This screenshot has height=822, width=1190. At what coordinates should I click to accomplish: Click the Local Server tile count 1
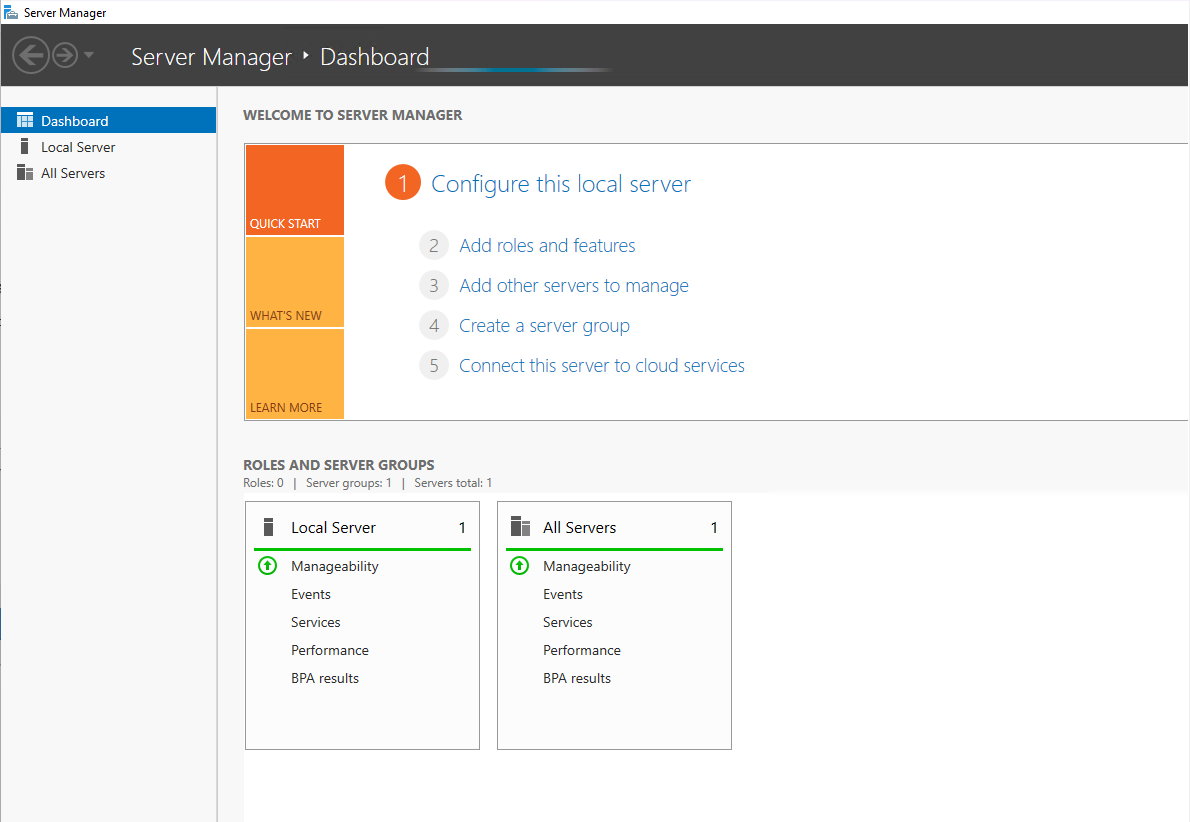(462, 528)
